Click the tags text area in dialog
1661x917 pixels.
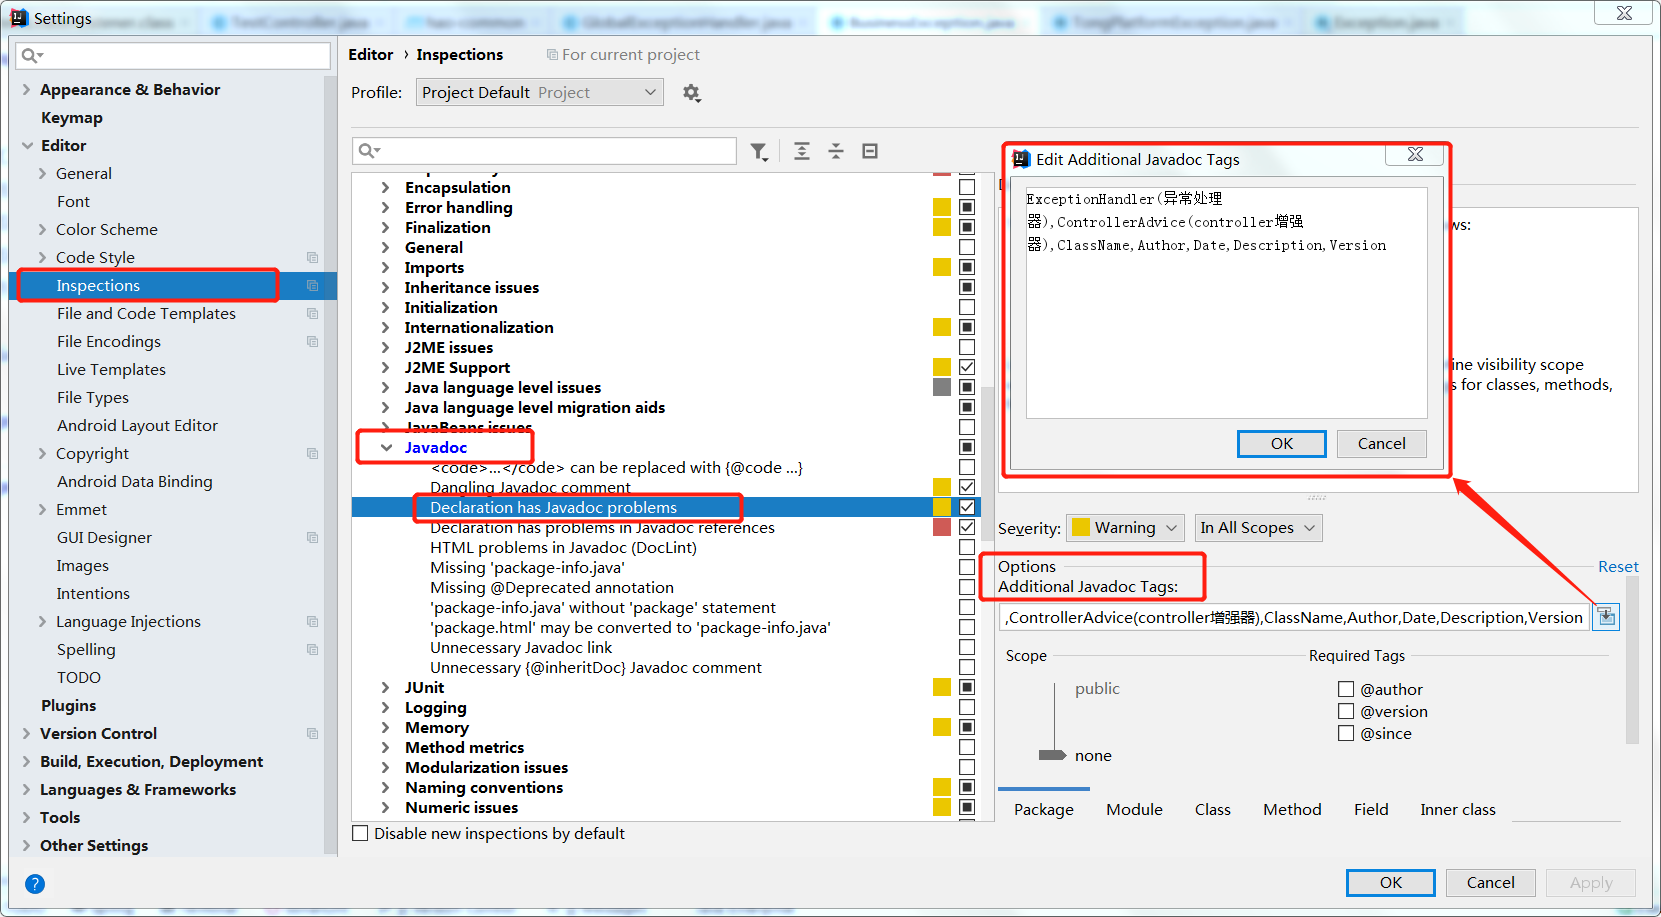pos(1226,302)
